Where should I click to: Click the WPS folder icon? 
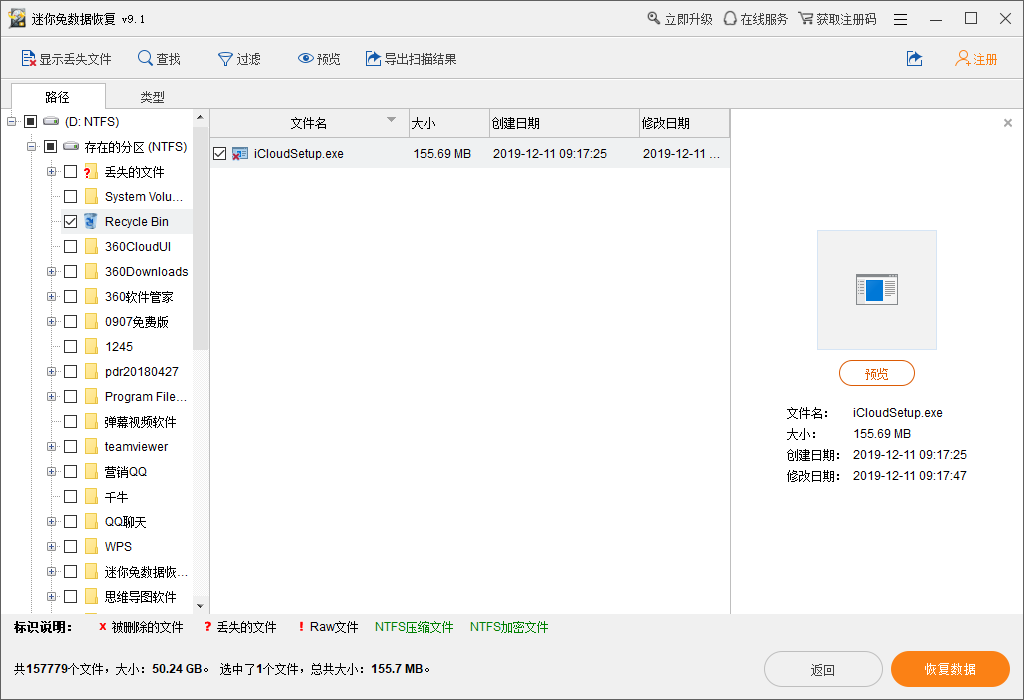click(x=91, y=547)
